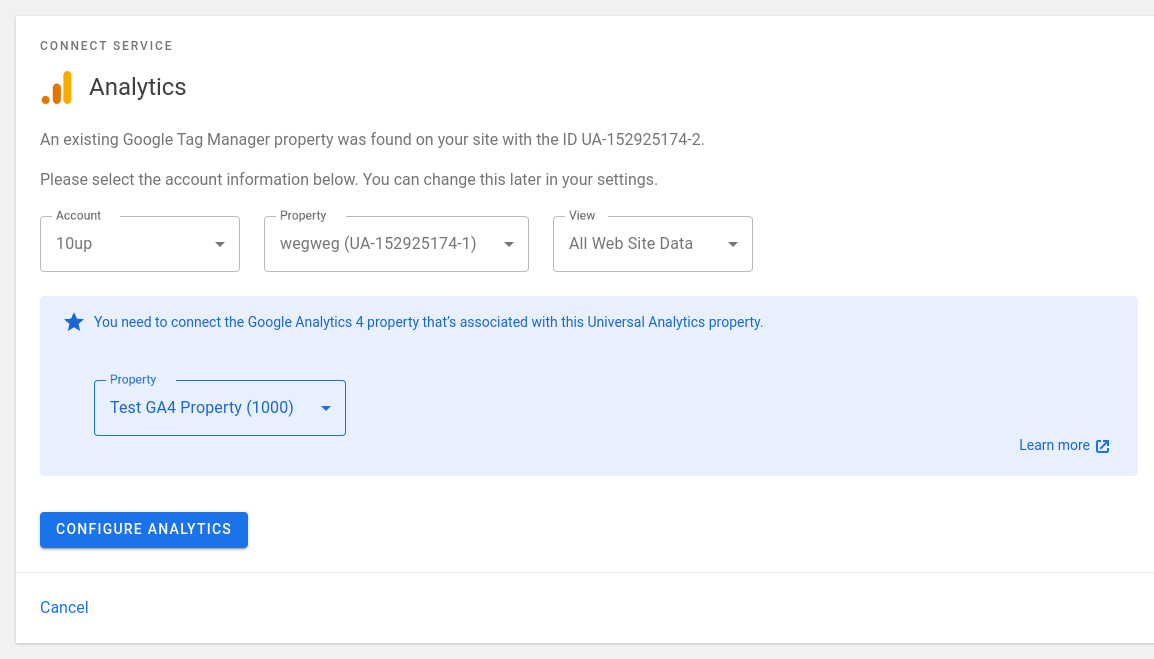Open the View dropdown showing All Web Site Data
The width and height of the screenshot is (1154, 659).
point(653,244)
